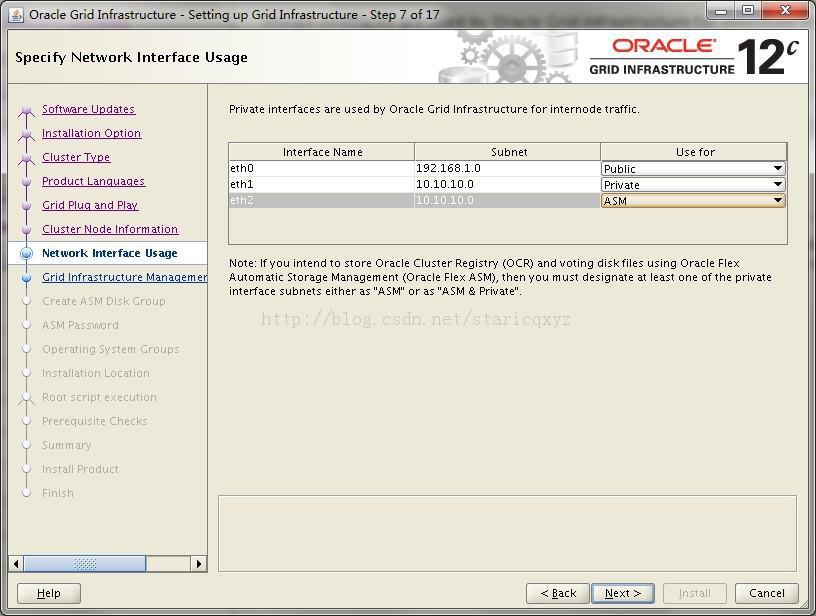Go to the Installation Option step
This screenshot has width=816, height=616.
click(x=91, y=133)
